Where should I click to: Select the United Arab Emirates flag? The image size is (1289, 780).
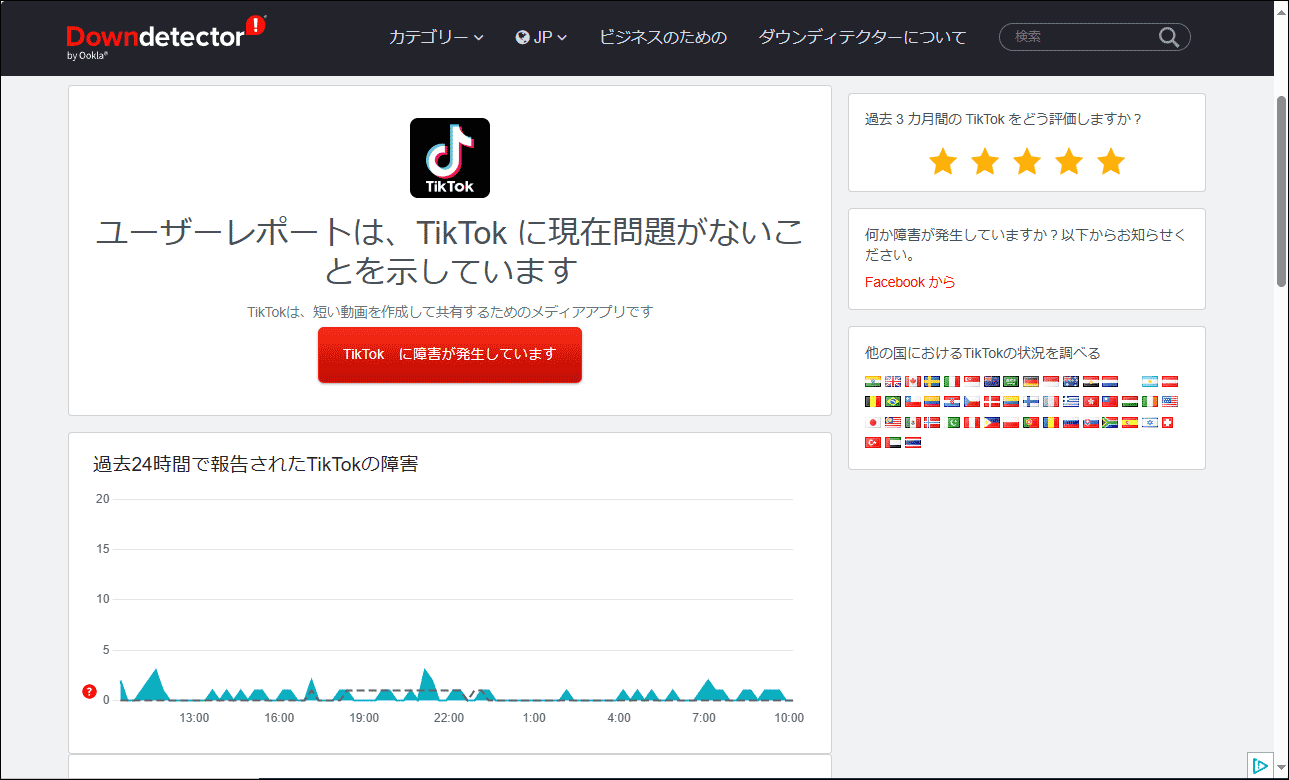pyautogui.click(x=893, y=442)
